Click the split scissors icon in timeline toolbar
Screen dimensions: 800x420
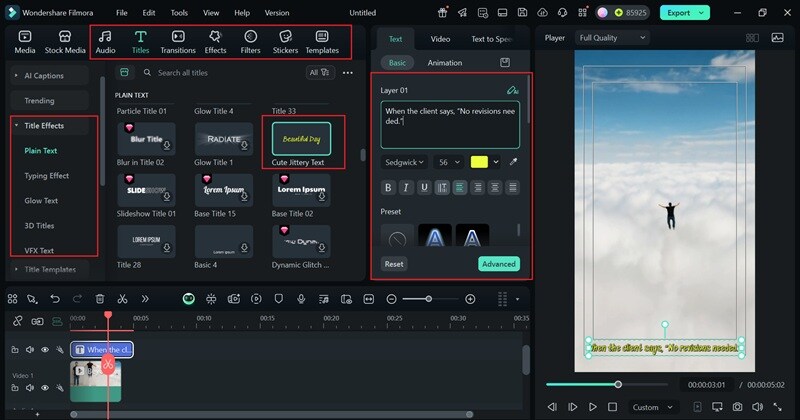[122, 299]
